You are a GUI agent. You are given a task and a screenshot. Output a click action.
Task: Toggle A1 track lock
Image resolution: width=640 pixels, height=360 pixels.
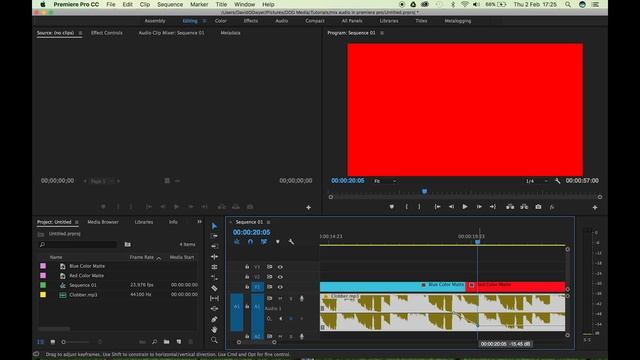pyautogui.click(x=247, y=306)
